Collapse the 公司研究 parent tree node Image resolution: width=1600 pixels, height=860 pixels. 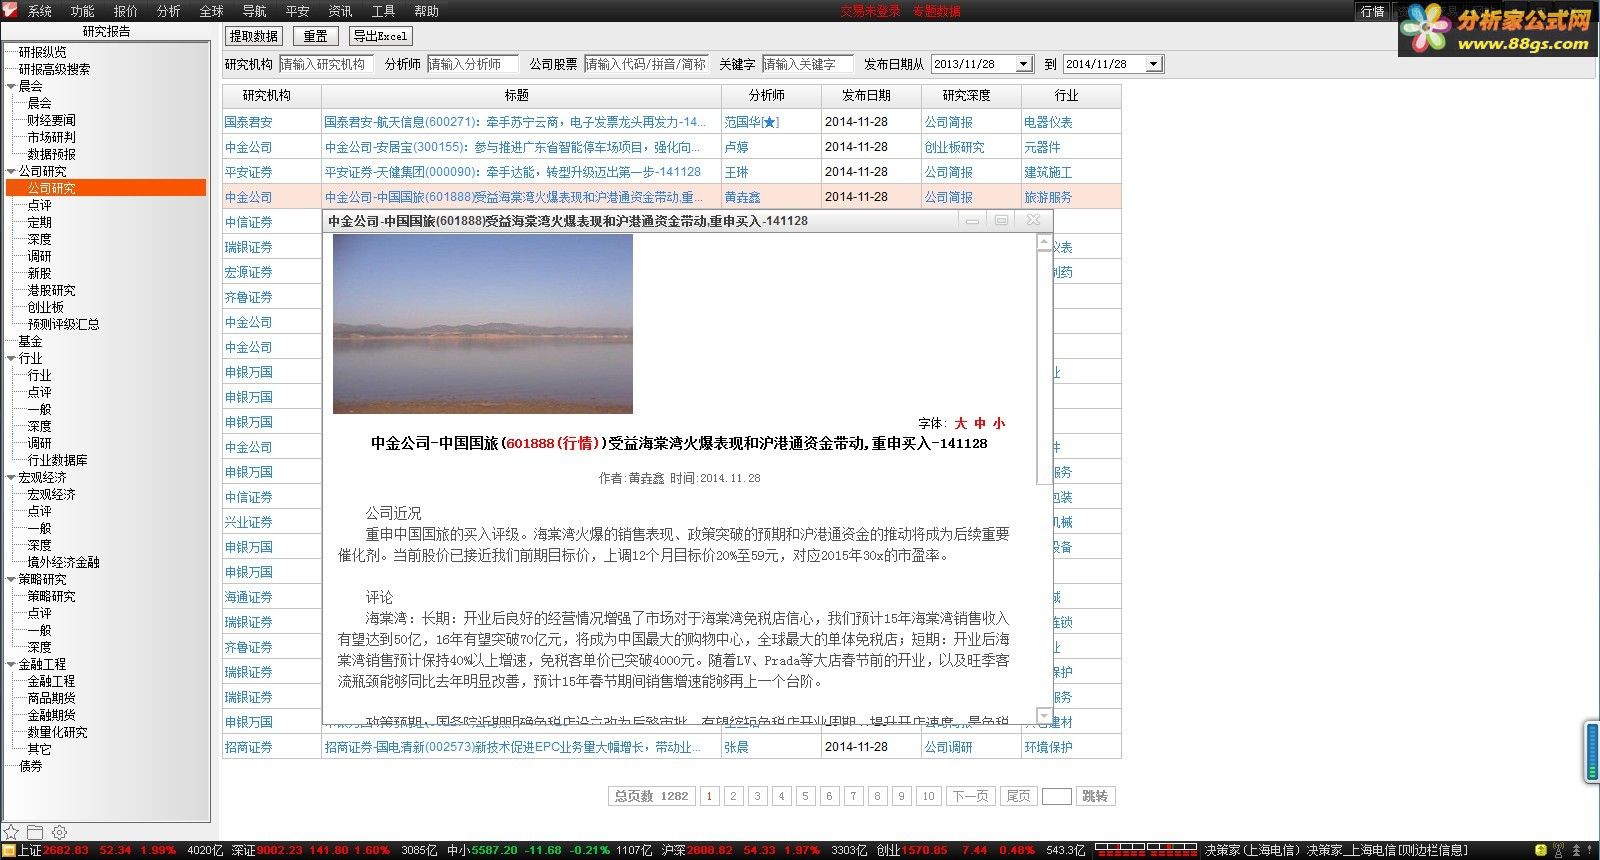11,171
